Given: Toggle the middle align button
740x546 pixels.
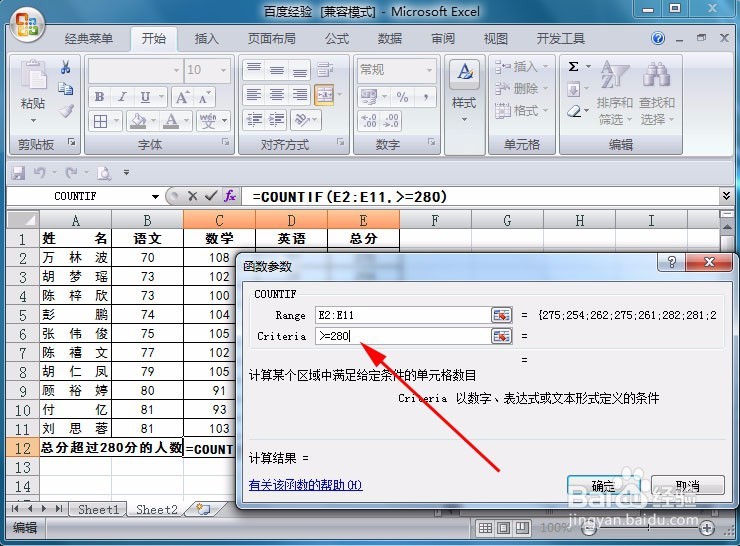Looking at the screenshot, I should pos(277,70).
